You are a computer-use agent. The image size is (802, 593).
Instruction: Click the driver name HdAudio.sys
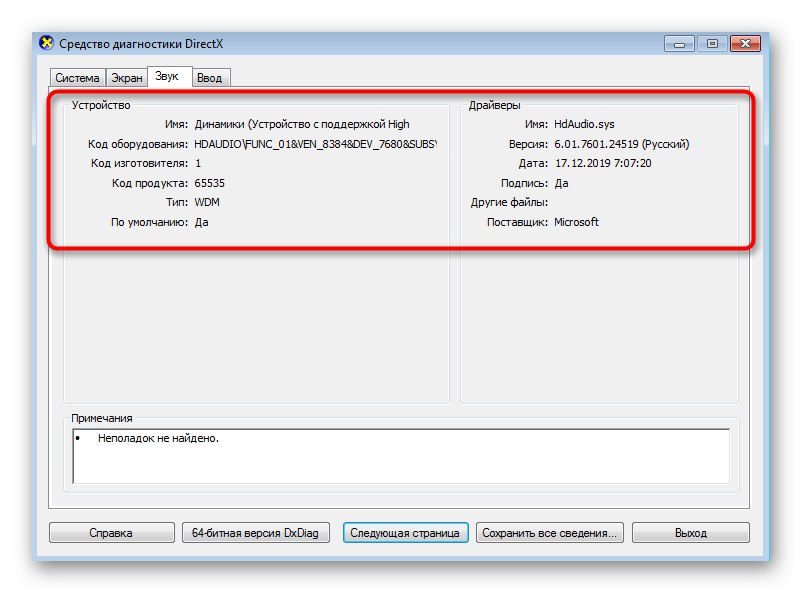click(x=584, y=124)
